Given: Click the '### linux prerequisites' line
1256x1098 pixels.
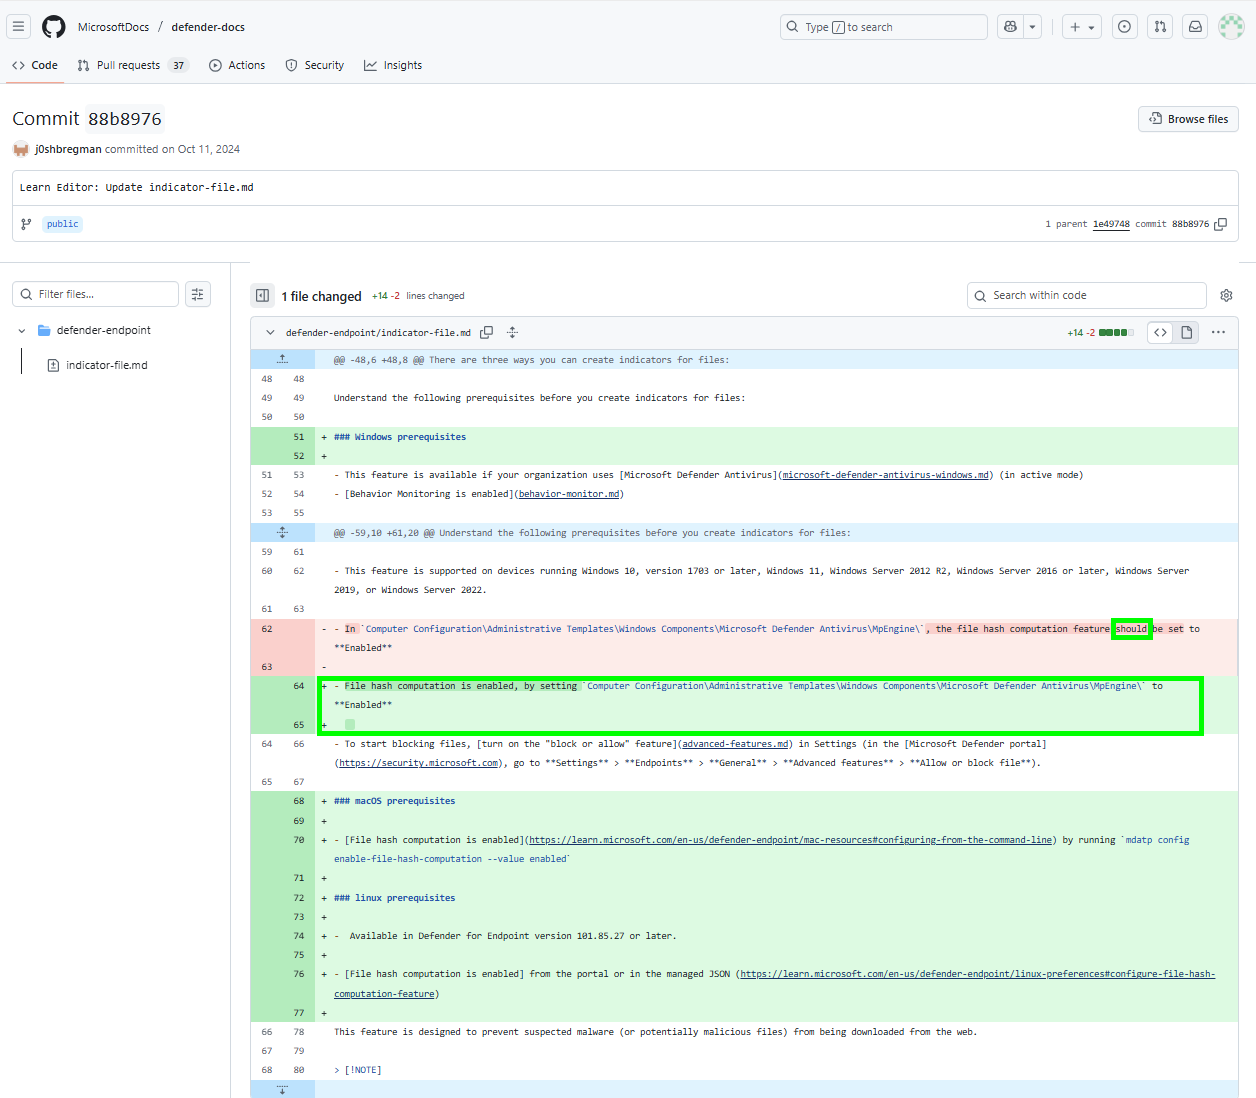Looking at the screenshot, I should click(394, 898).
